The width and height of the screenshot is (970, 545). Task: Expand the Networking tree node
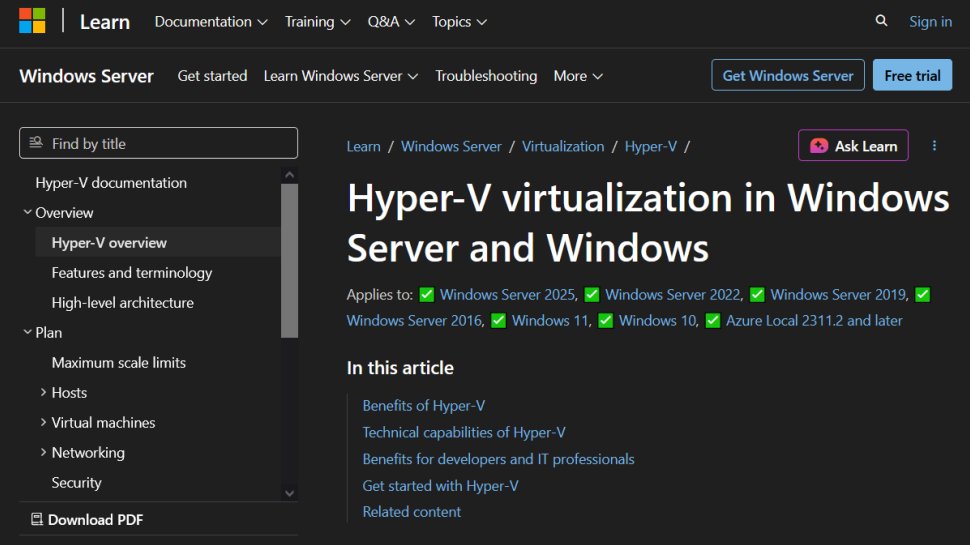click(43, 452)
